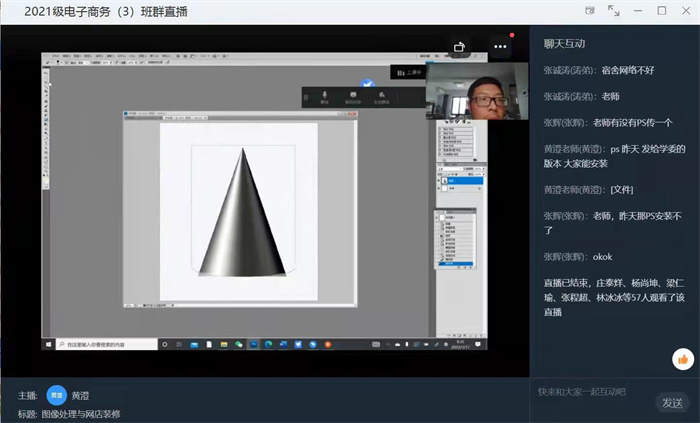Click the Windows Start button in shared screen
700x423 pixels.
tap(49, 343)
